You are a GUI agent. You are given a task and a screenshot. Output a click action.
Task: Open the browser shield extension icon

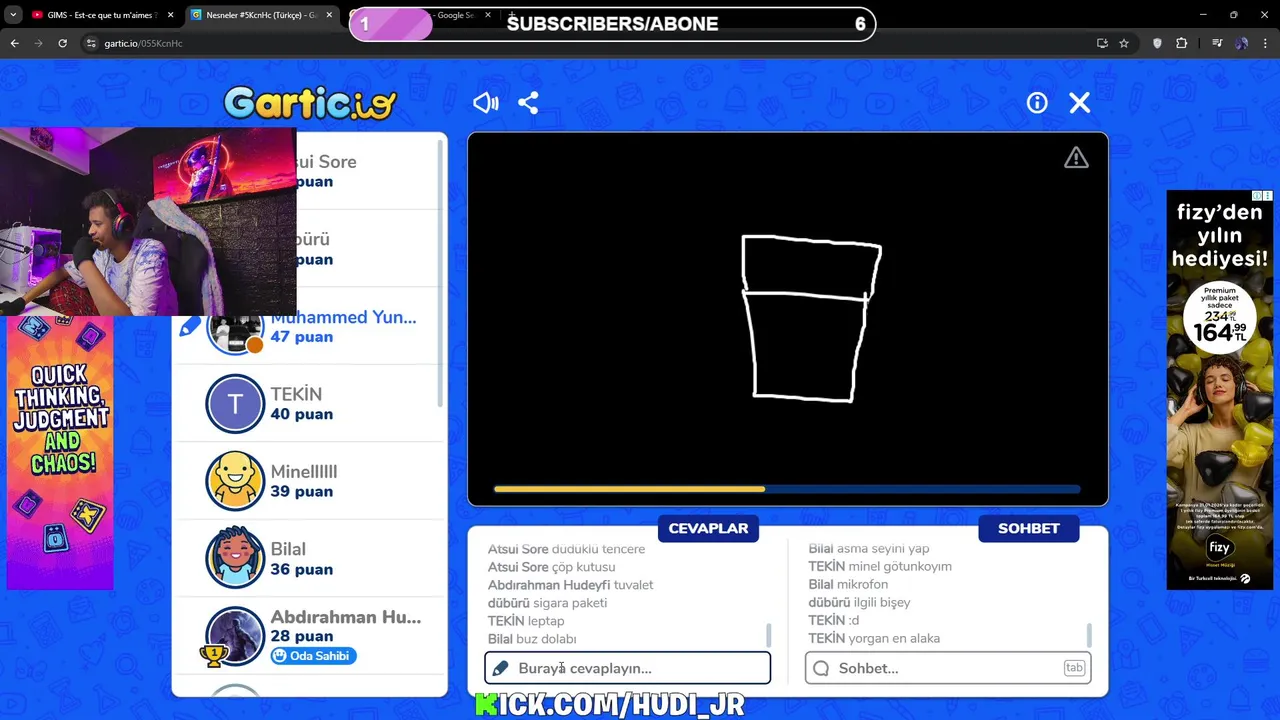coord(1157,43)
